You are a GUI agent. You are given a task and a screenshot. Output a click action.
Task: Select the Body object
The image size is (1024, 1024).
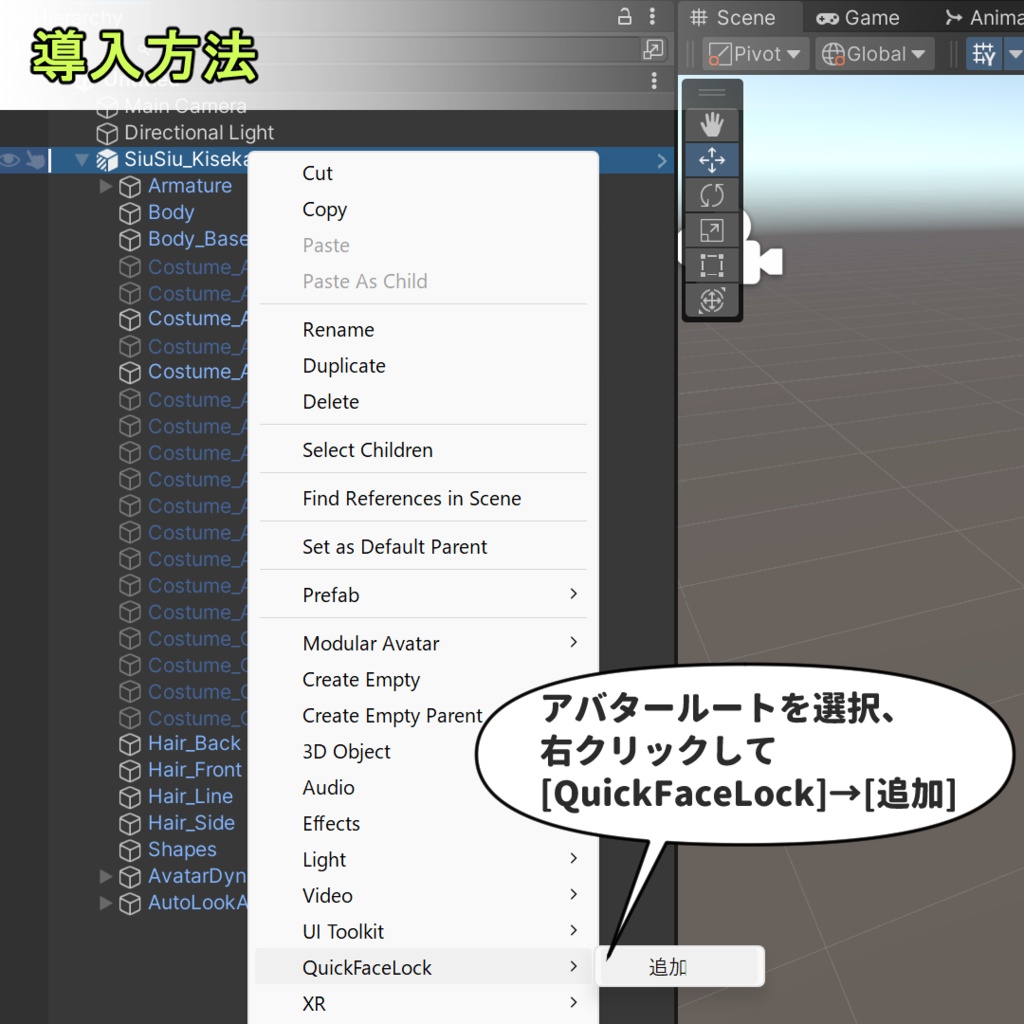coord(171,212)
